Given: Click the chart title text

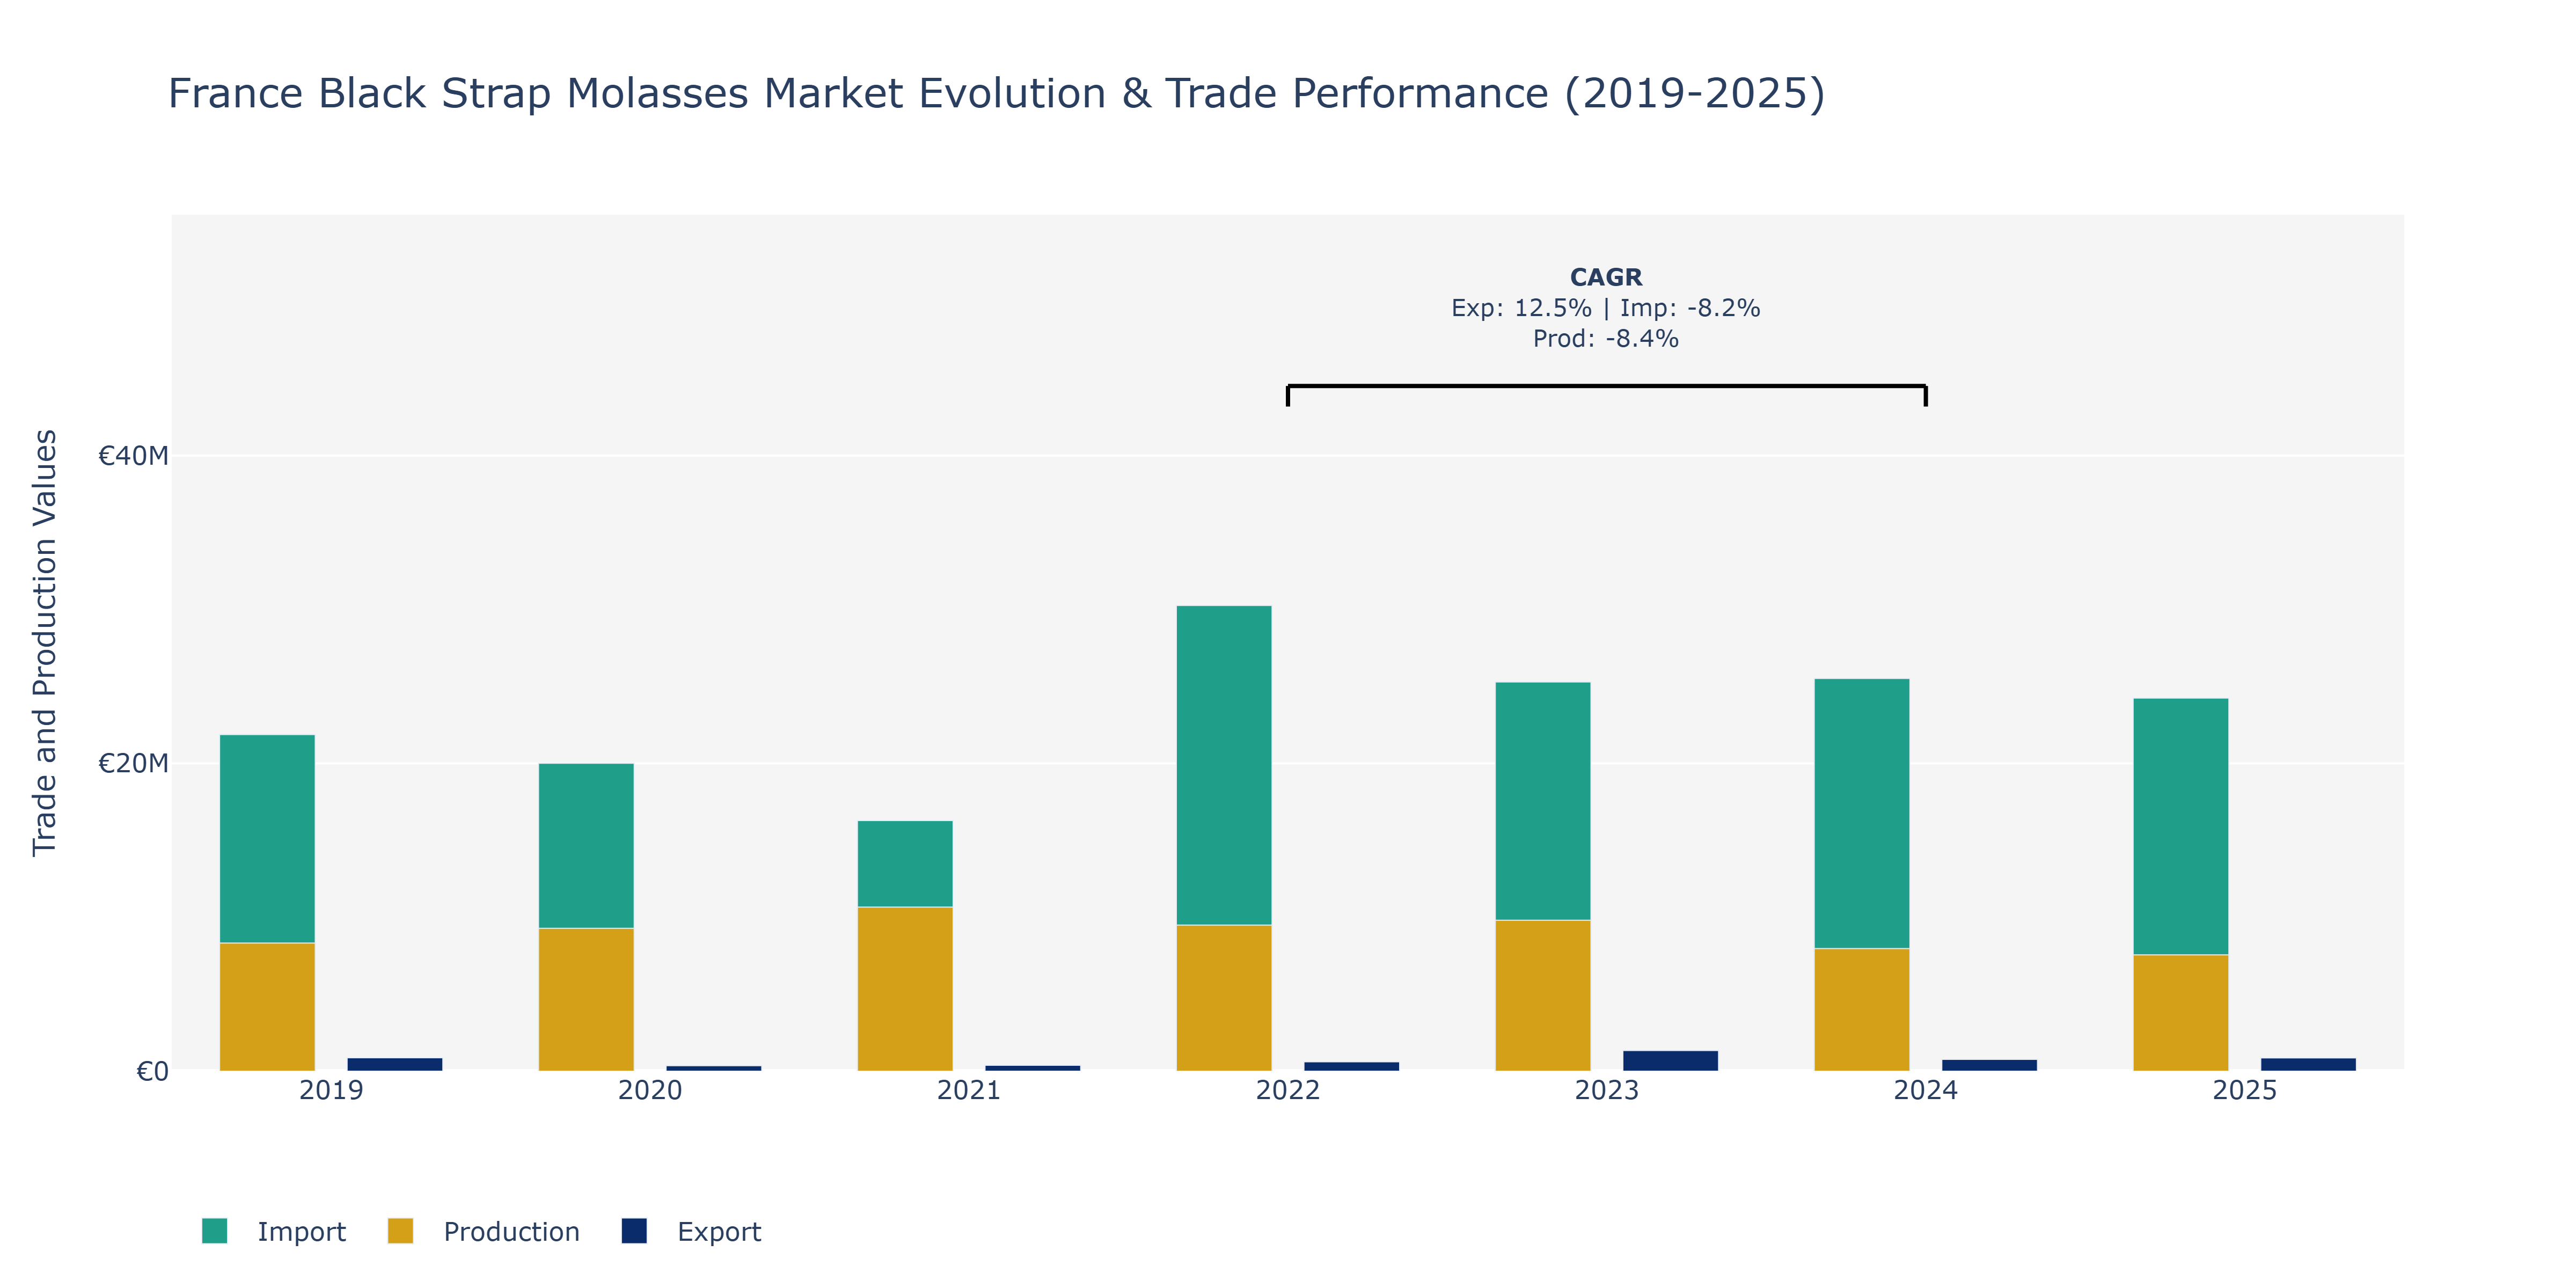Looking at the screenshot, I should click(x=996, y=94).
